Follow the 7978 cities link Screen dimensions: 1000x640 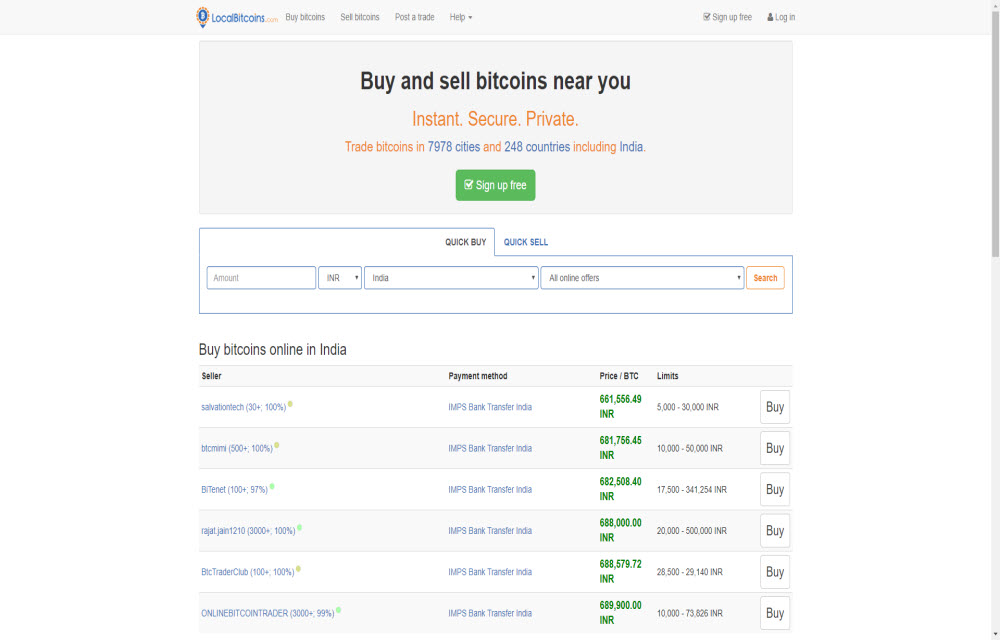point(453,147)
